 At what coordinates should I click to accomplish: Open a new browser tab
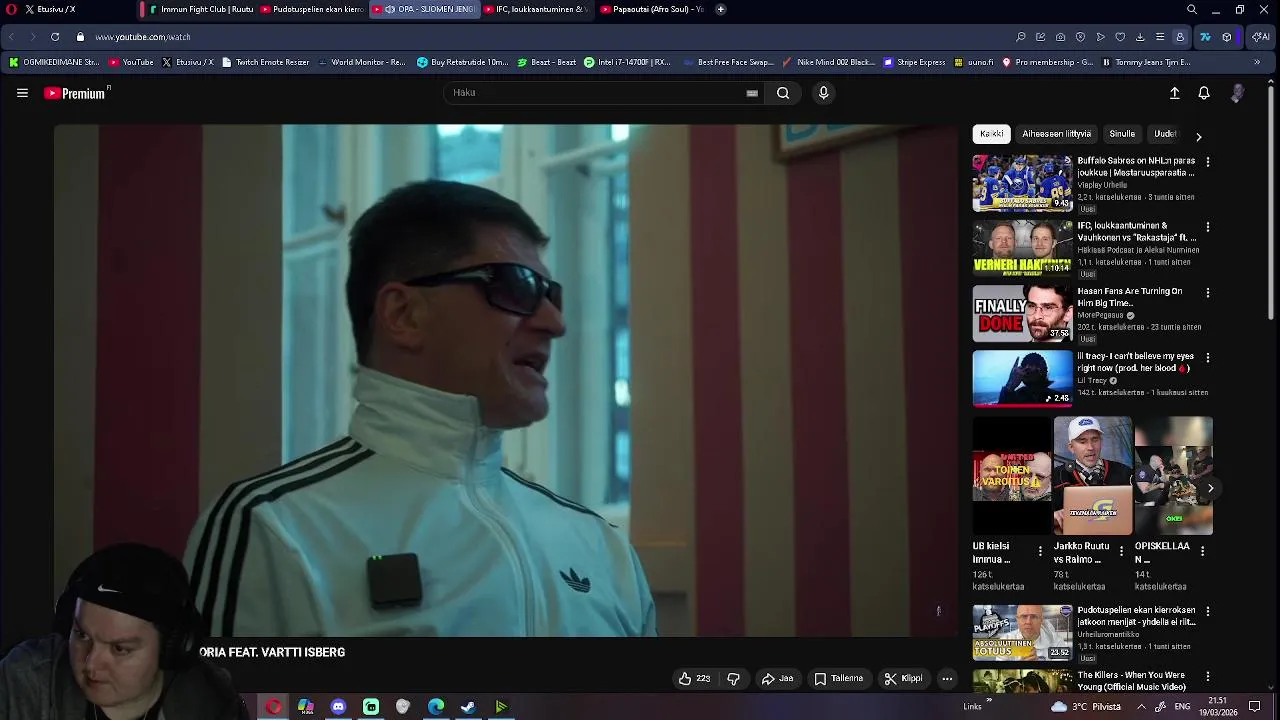(721, 9)
